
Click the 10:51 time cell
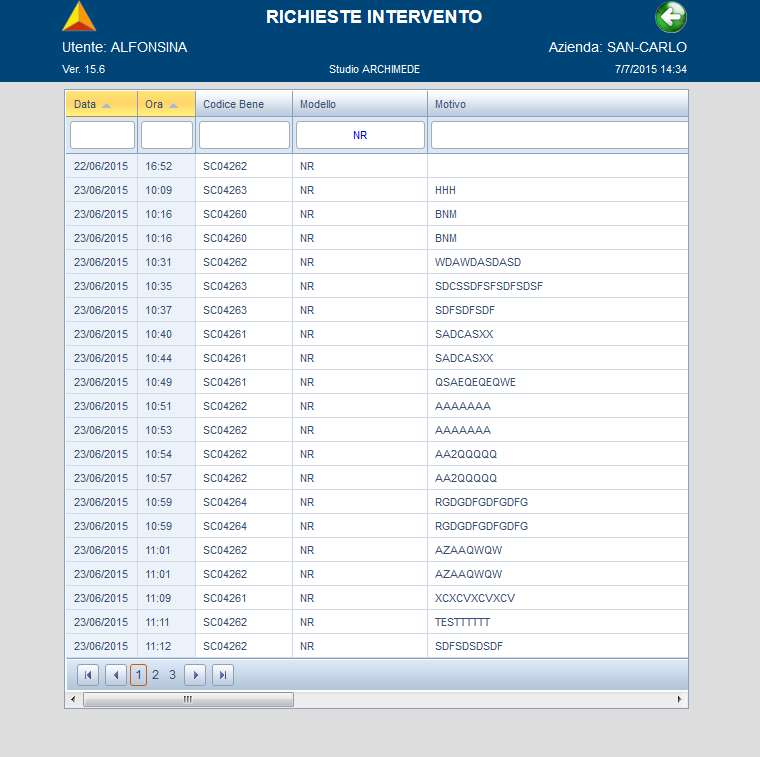[x=166, y=406]
